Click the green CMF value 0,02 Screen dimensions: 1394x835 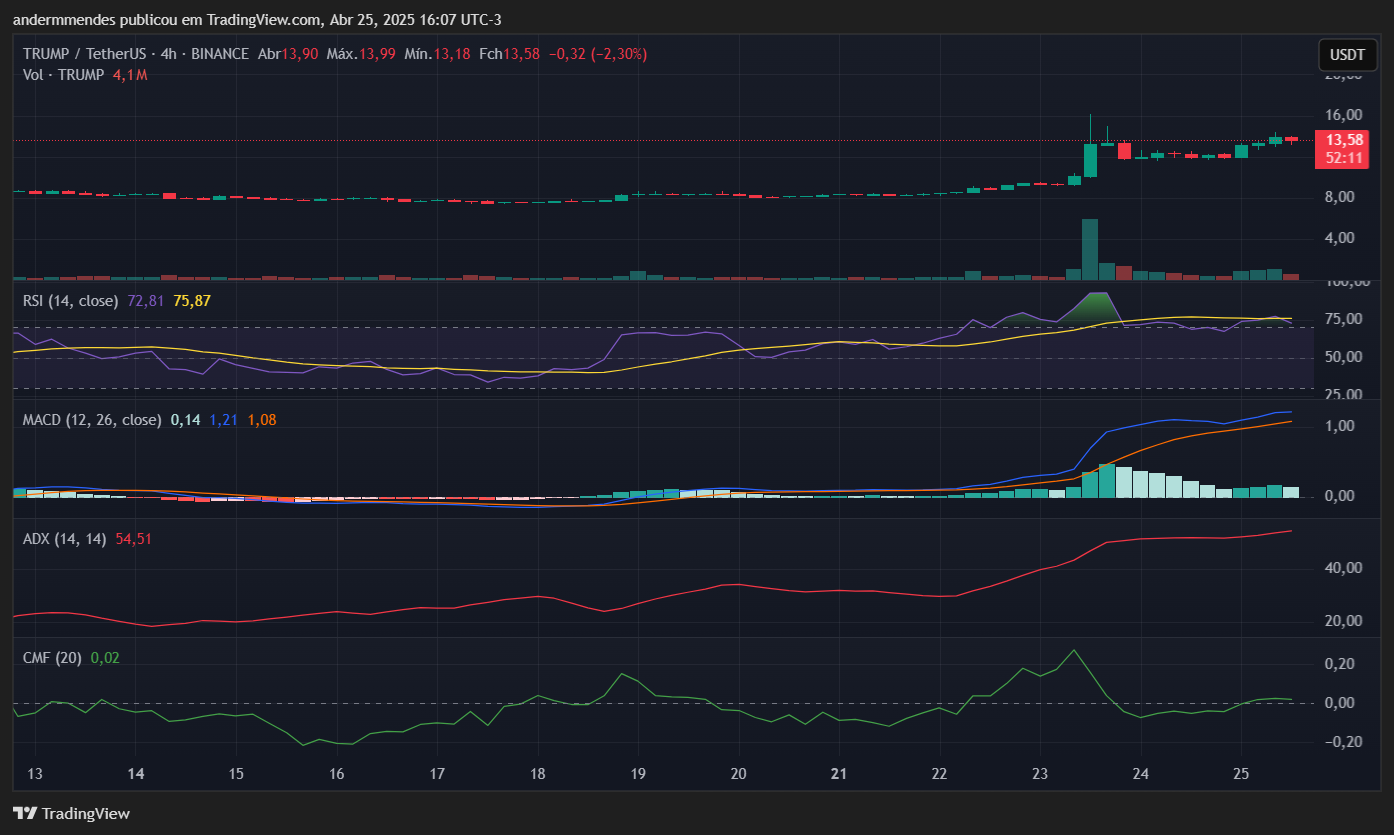(105, 658)
